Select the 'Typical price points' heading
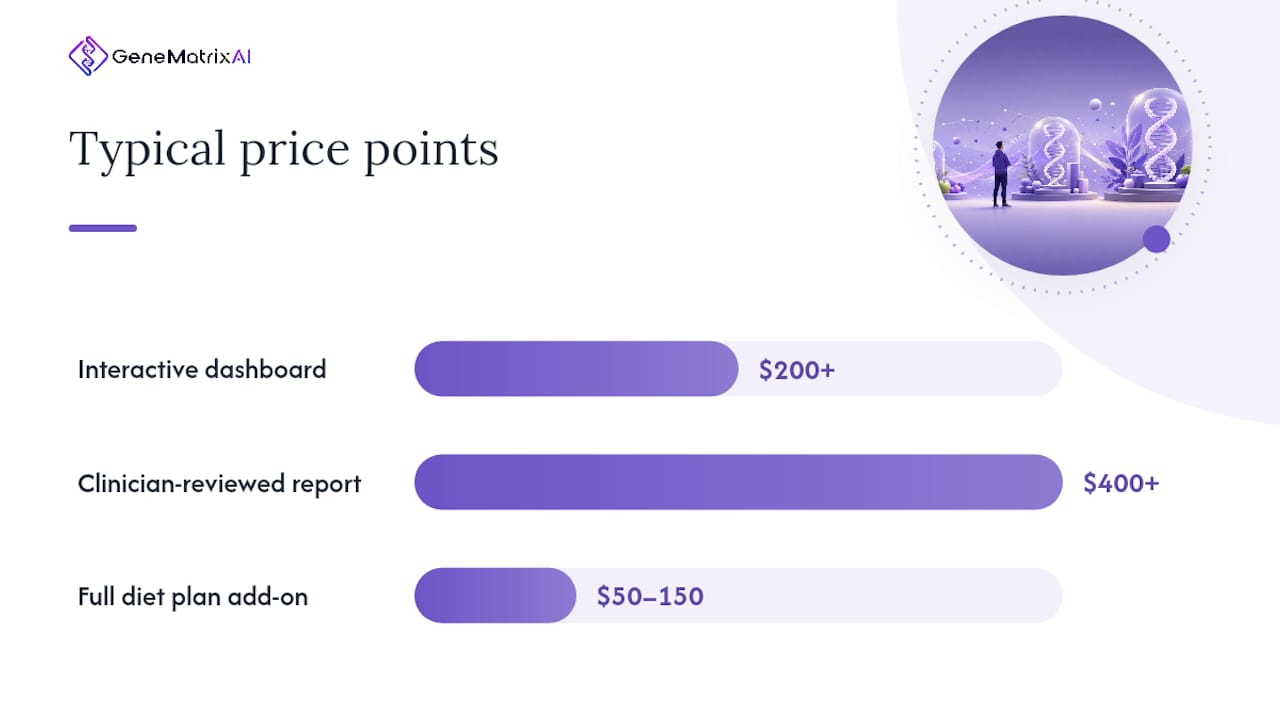 (x=284, y=151)
